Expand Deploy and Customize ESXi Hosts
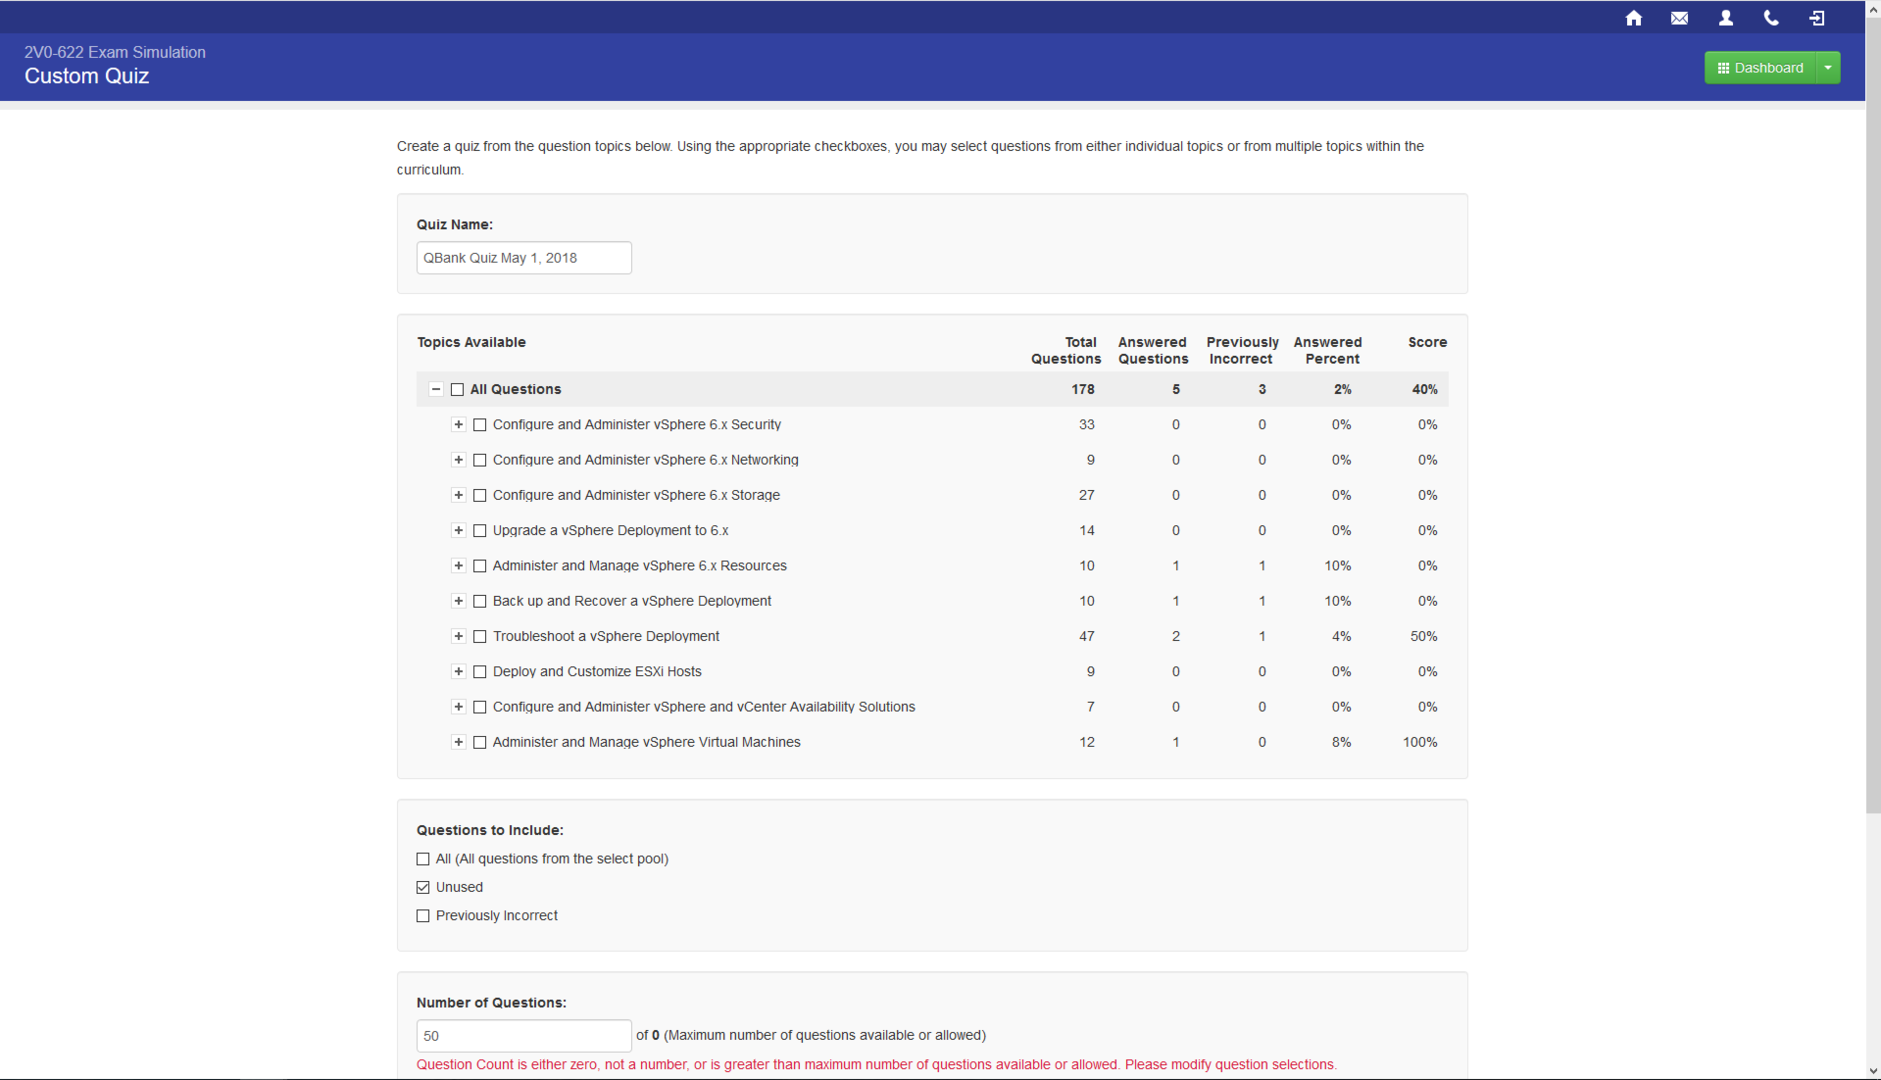The height and width of the screenshot is (1080, 1881). (x=458, y=672)
